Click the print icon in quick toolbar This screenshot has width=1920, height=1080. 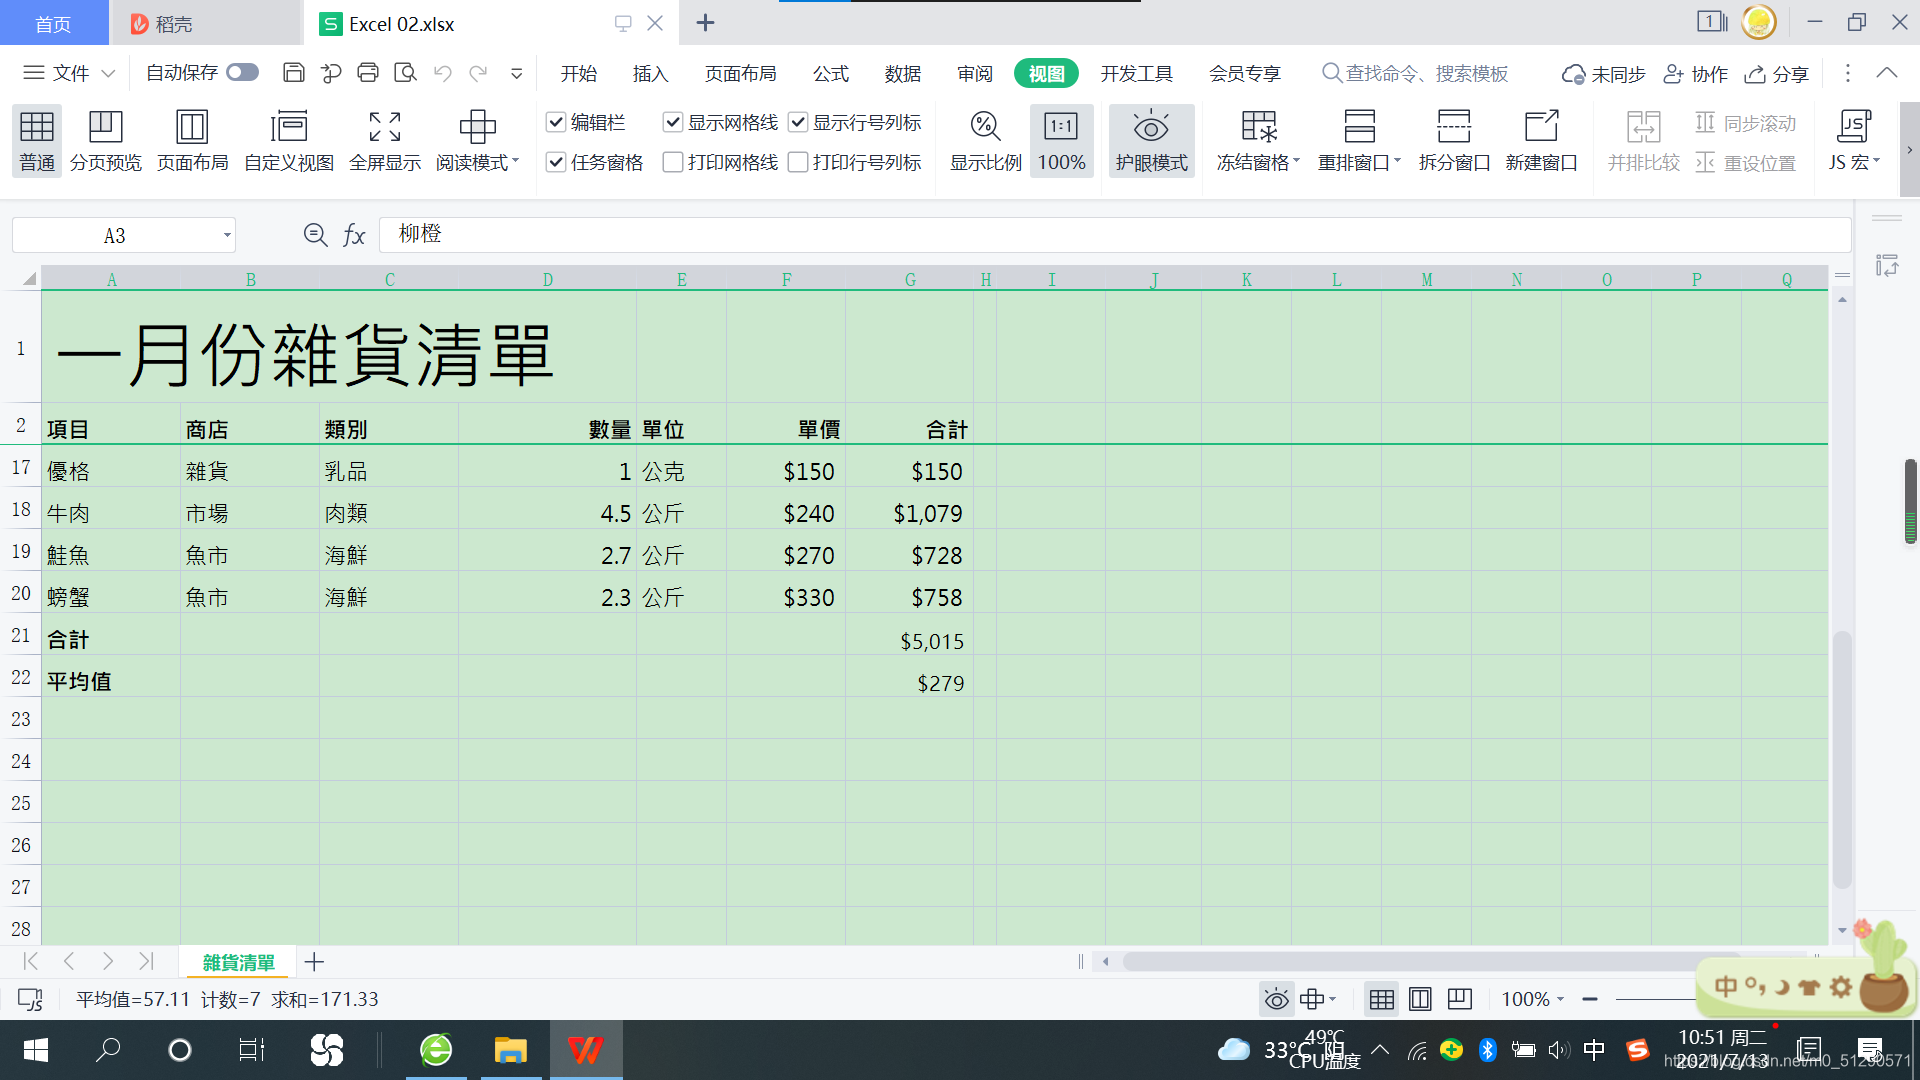coord(367,73)
